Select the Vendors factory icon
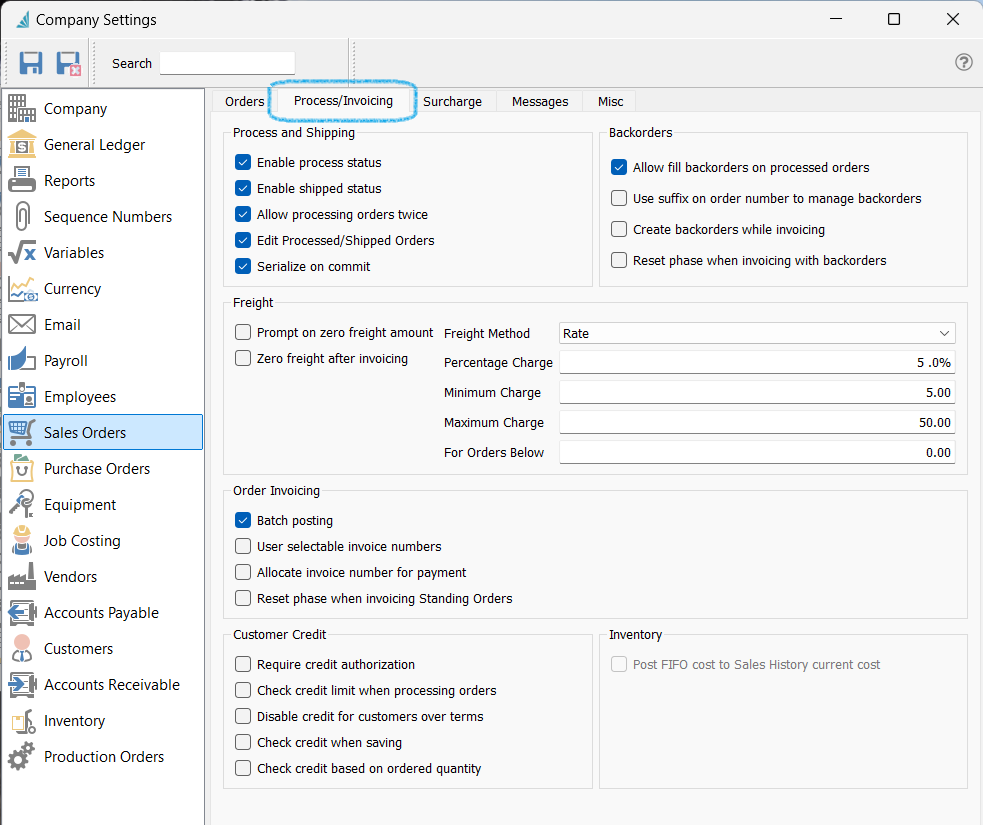983x825 pixels. pos(22,577)
